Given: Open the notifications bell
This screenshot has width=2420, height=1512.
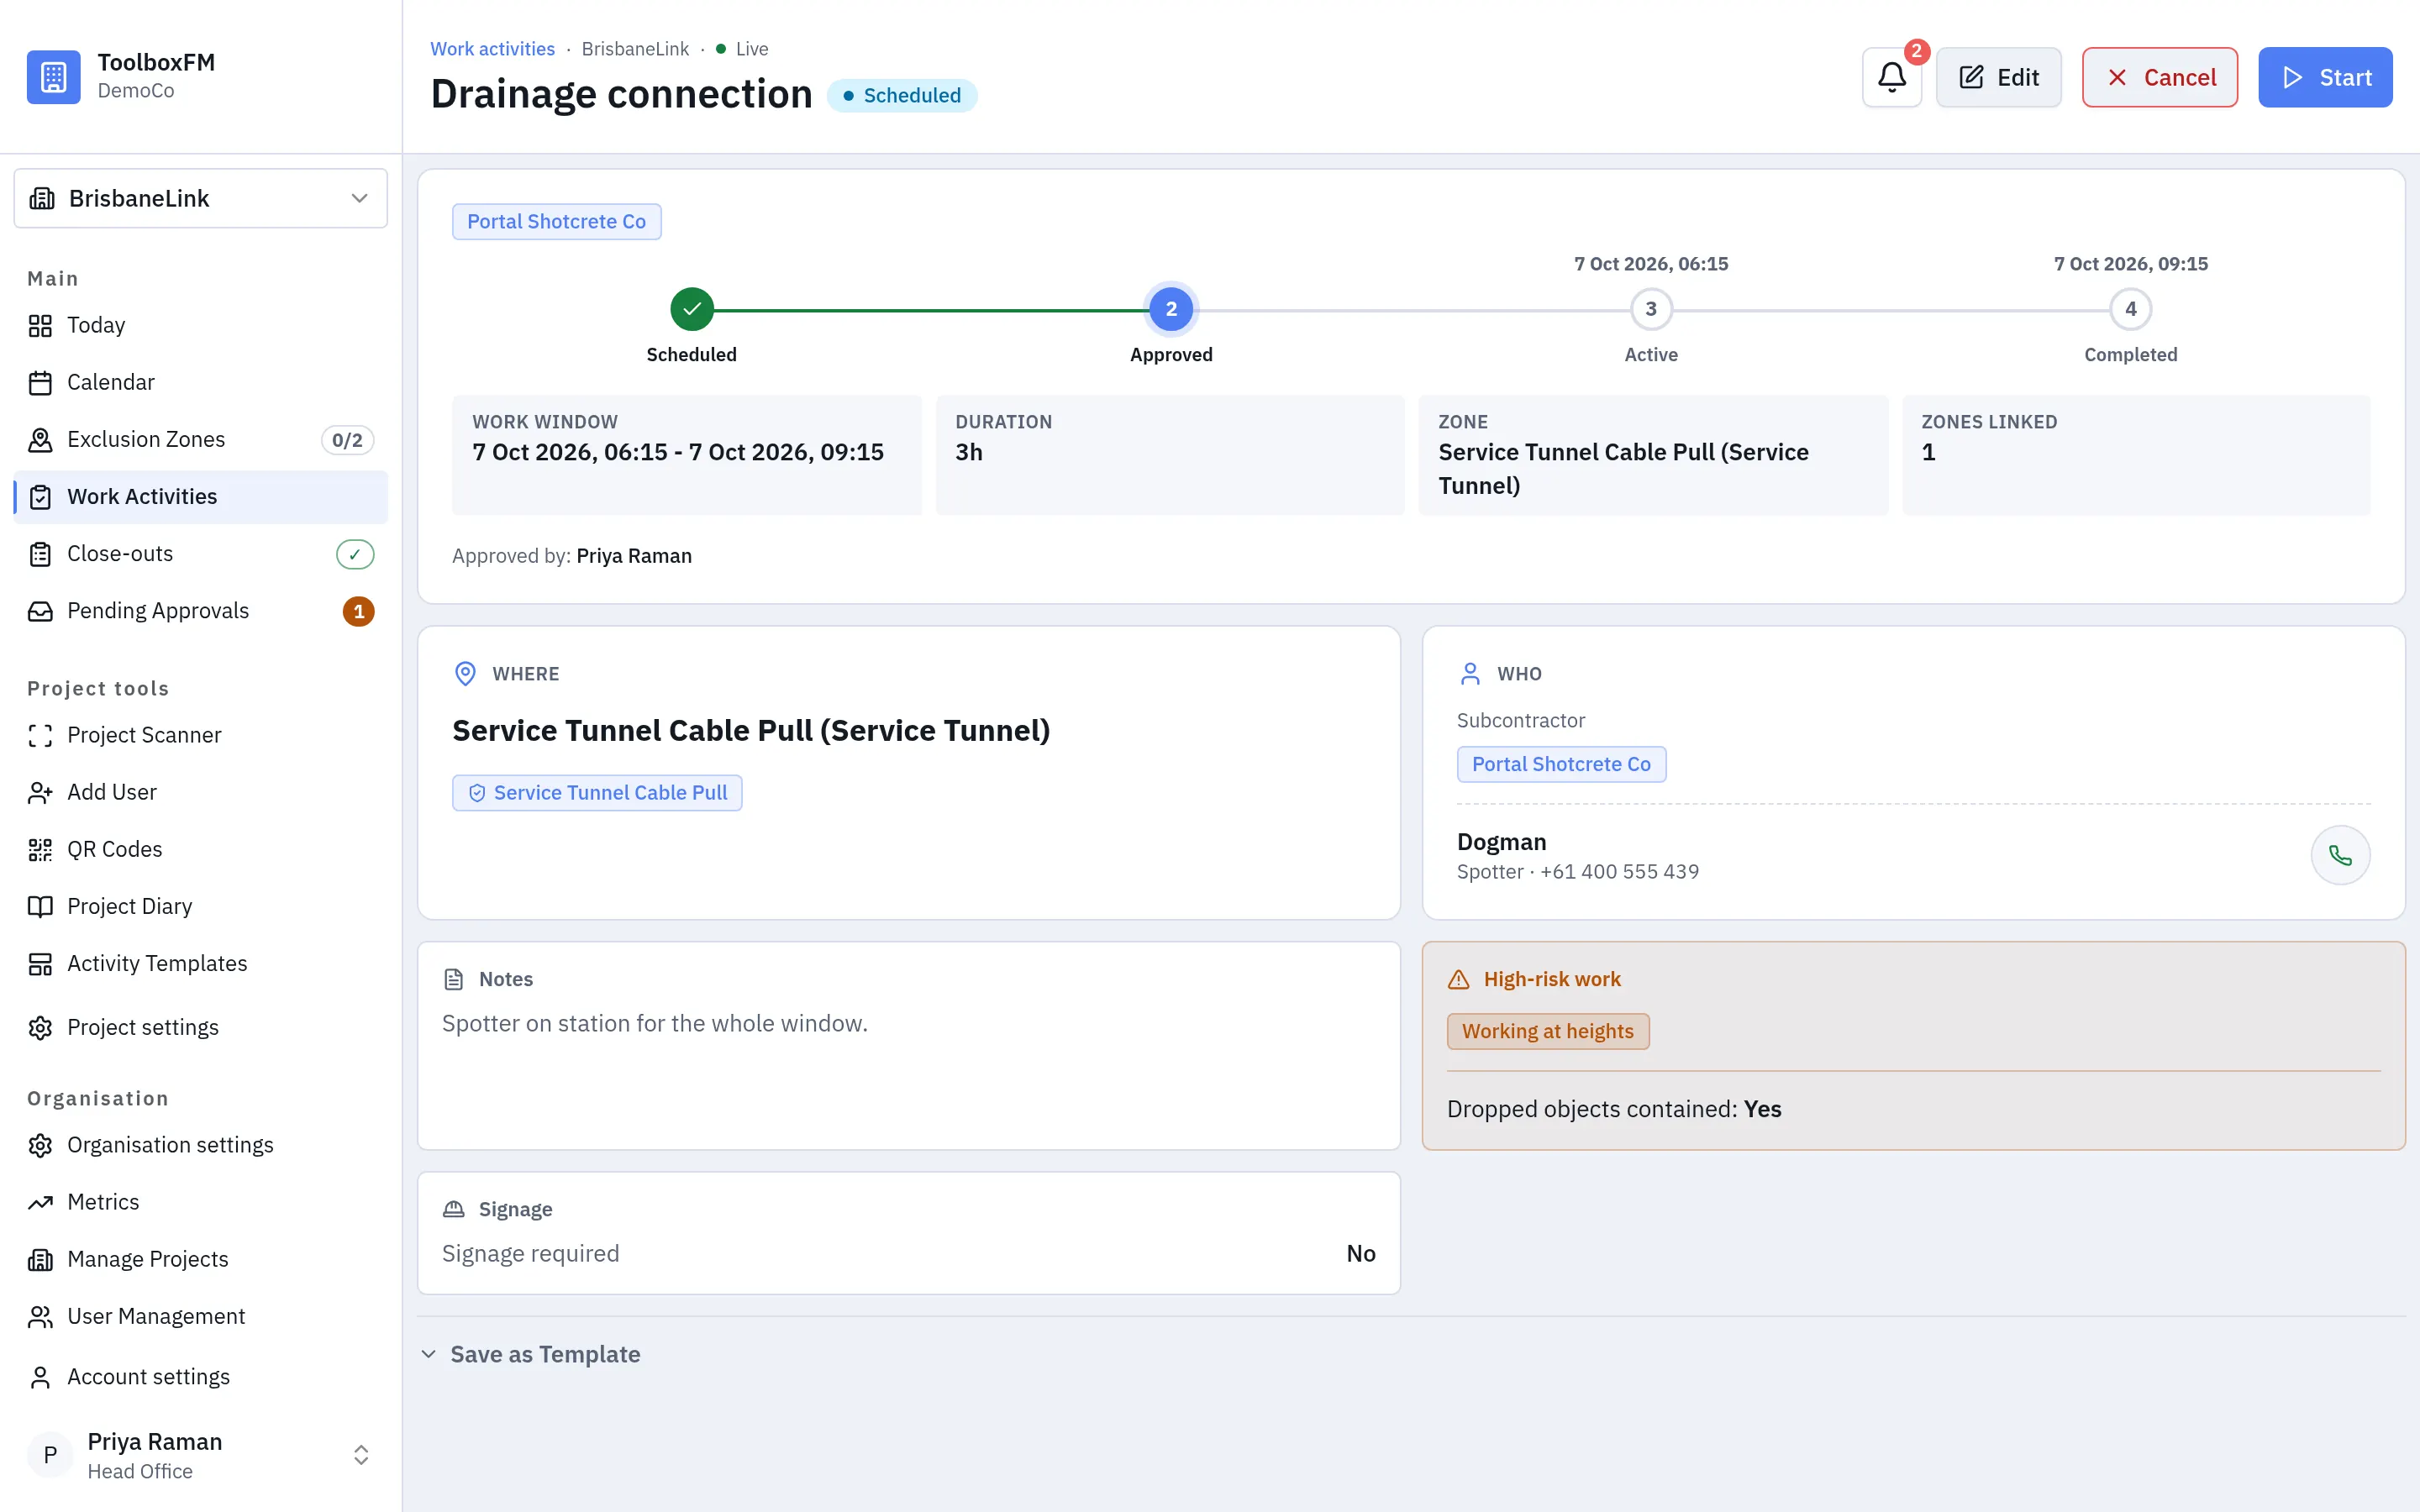Looking at the screenshot, I should (x=1891, y=77).
